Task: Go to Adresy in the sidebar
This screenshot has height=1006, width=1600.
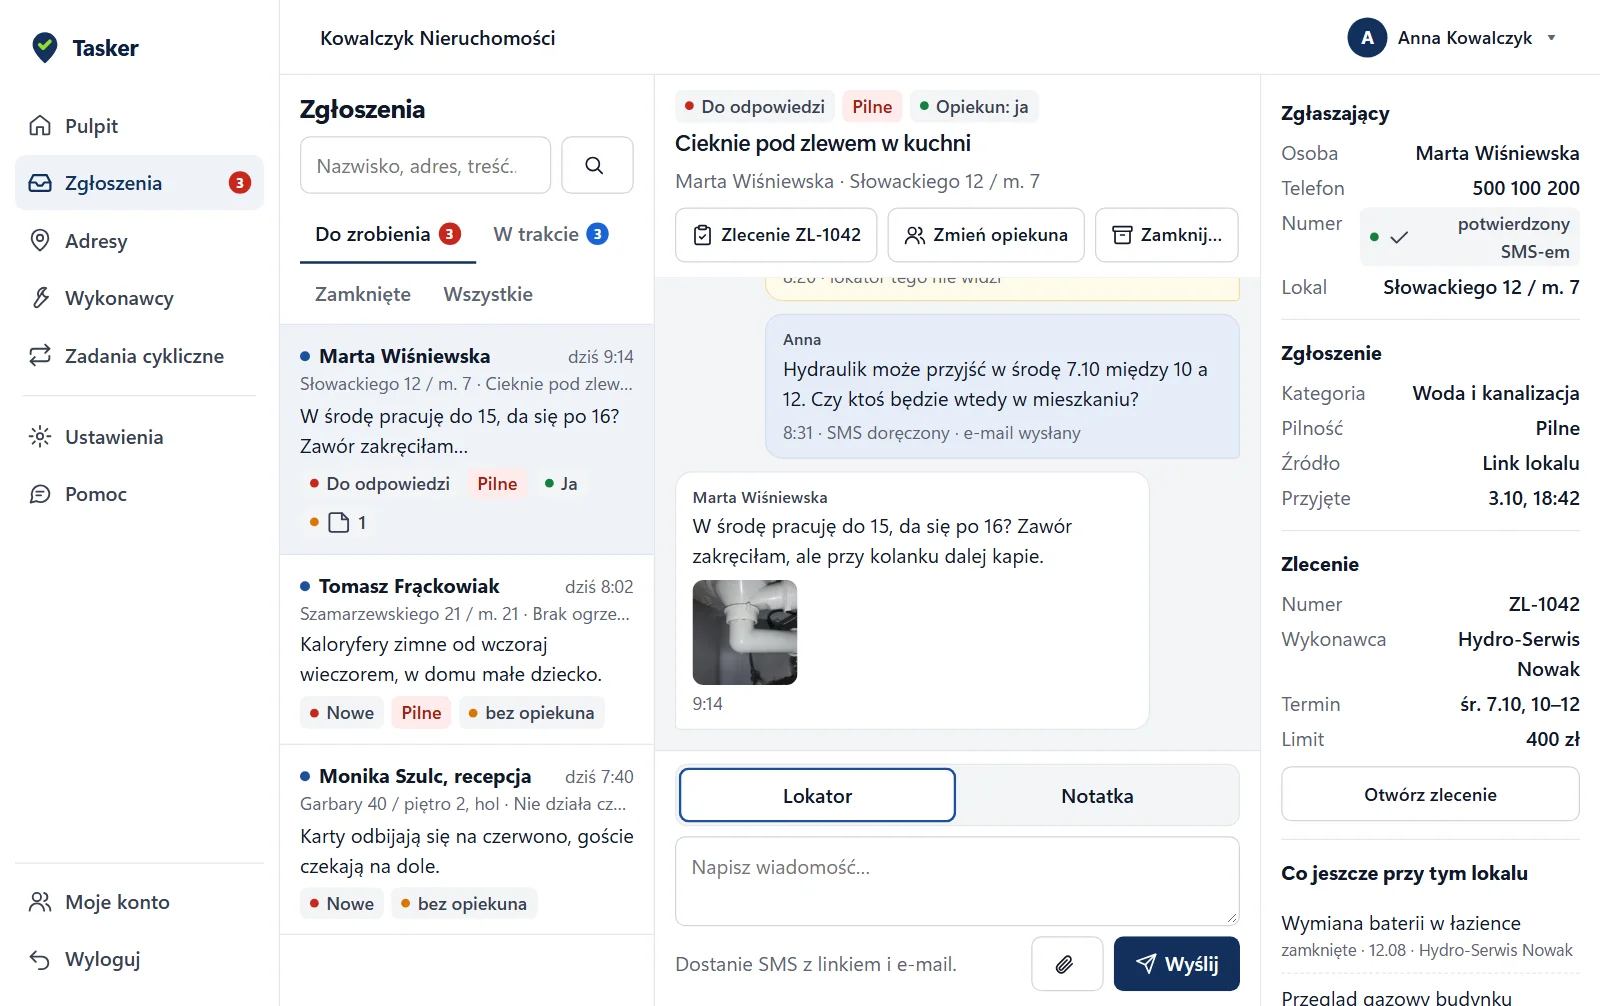Action: 139,241
